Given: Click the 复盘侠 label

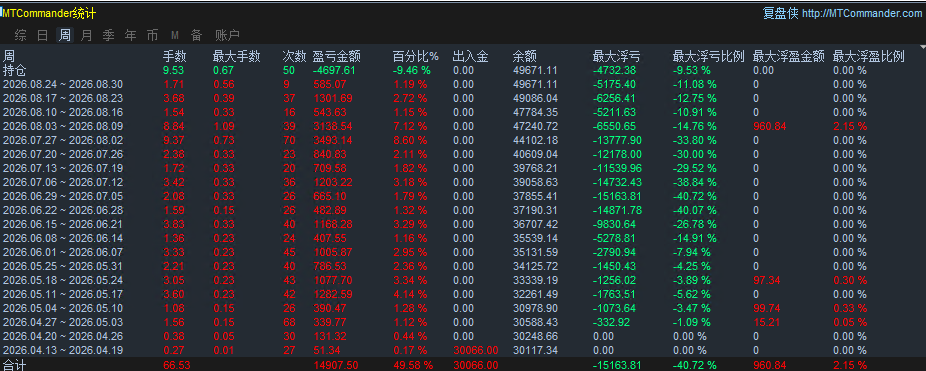Looking at the screenshot, I should (781, 14).
